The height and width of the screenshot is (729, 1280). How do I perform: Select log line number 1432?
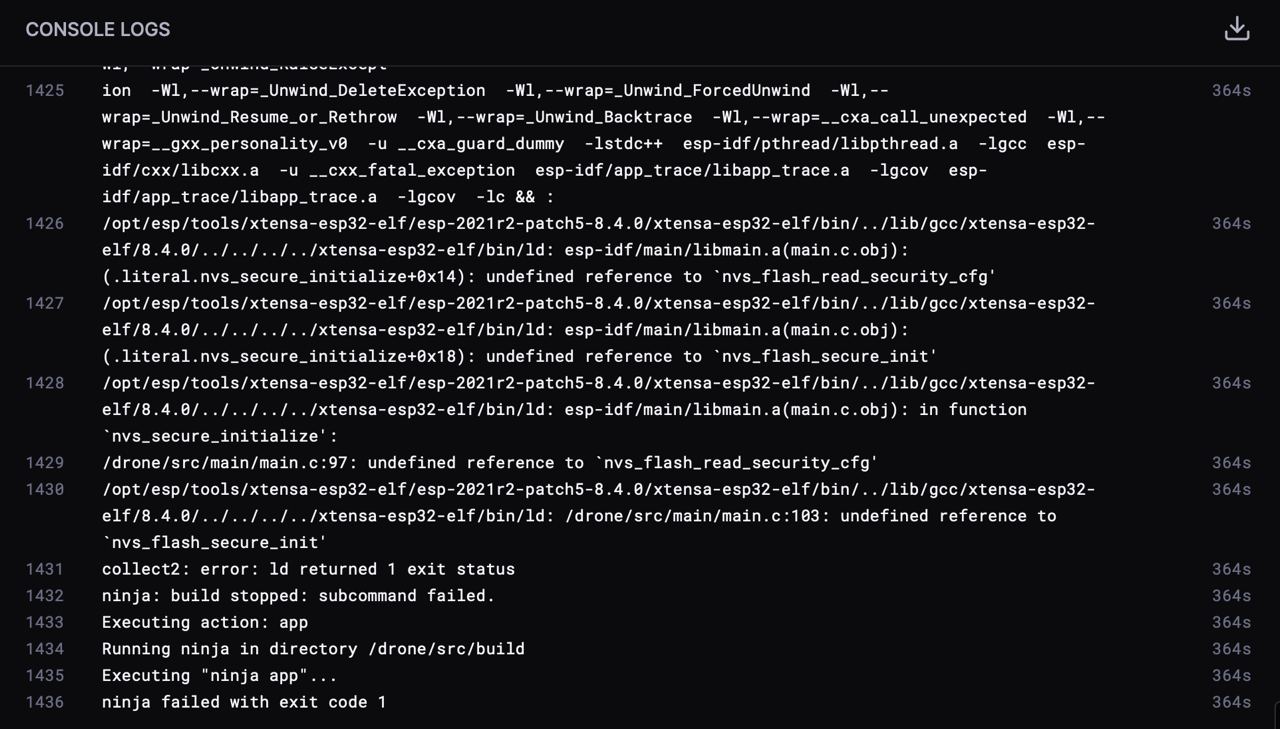(45, 596)
